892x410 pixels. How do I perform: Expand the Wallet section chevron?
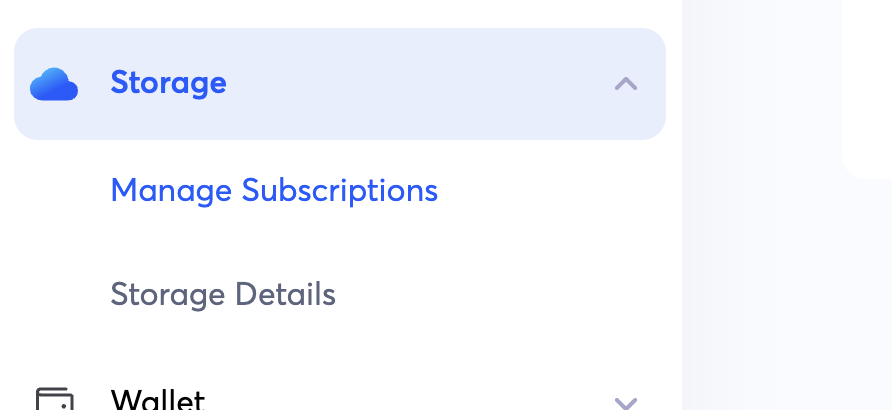[x=626, y=402]
